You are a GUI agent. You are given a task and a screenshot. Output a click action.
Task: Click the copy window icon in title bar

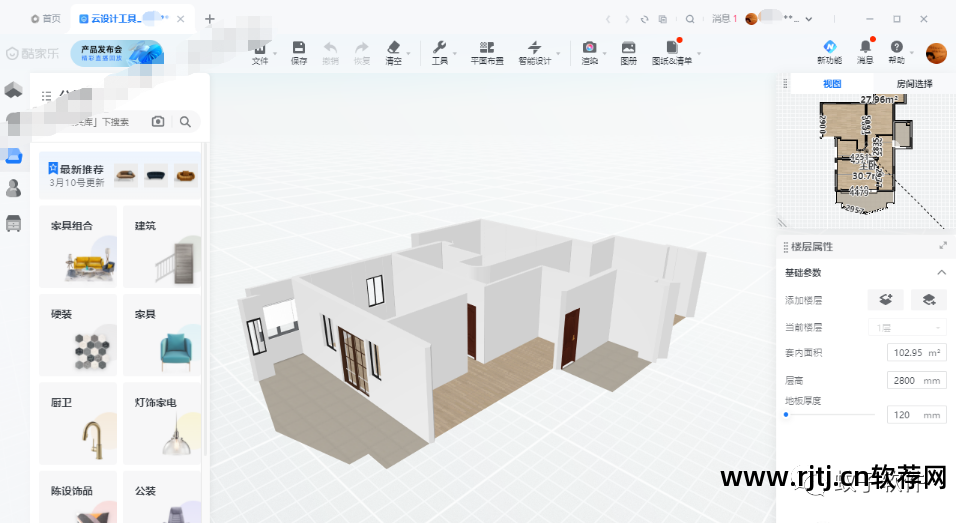(663, 20)
